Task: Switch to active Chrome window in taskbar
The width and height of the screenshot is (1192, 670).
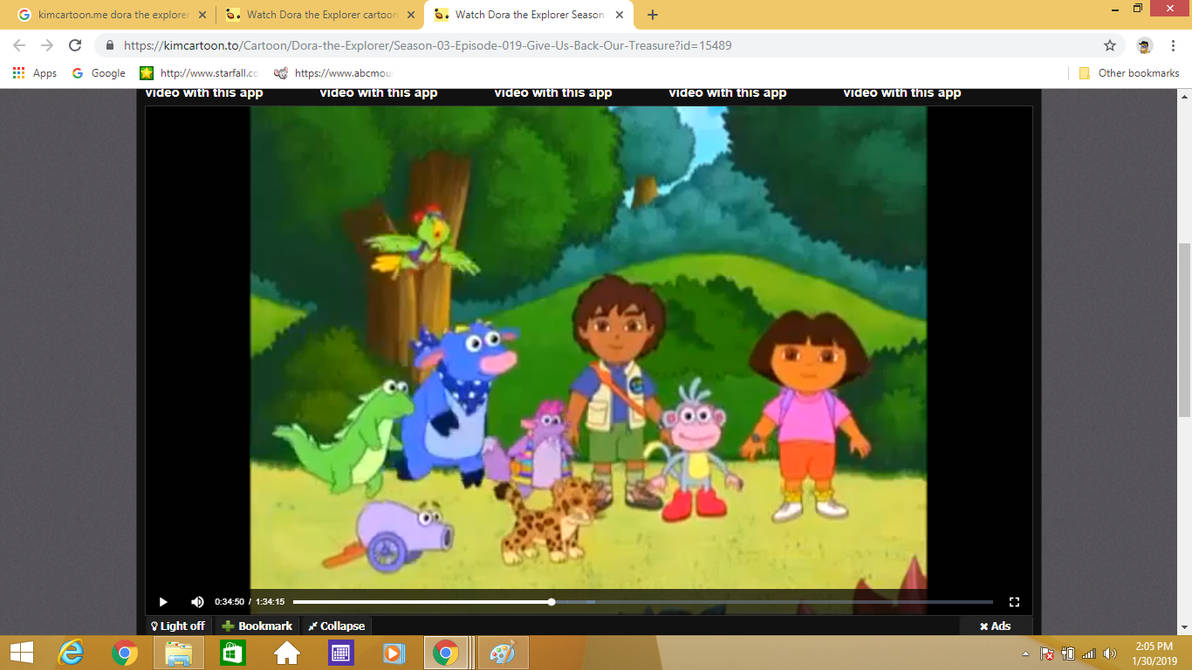Action: [x=446, y=653]
